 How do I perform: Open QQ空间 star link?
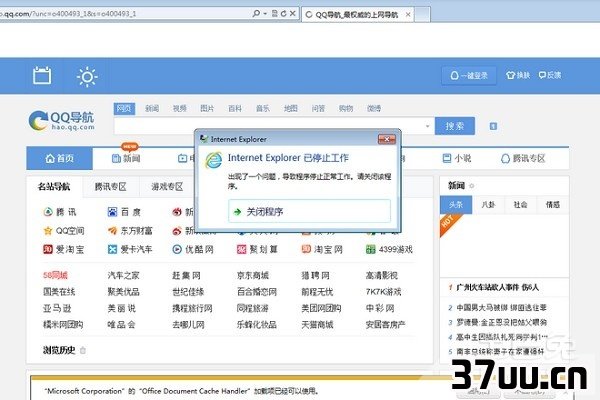[x=64, y=230]
